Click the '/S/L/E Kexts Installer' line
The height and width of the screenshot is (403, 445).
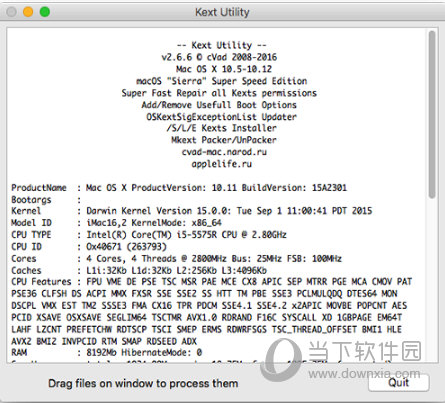222,128
